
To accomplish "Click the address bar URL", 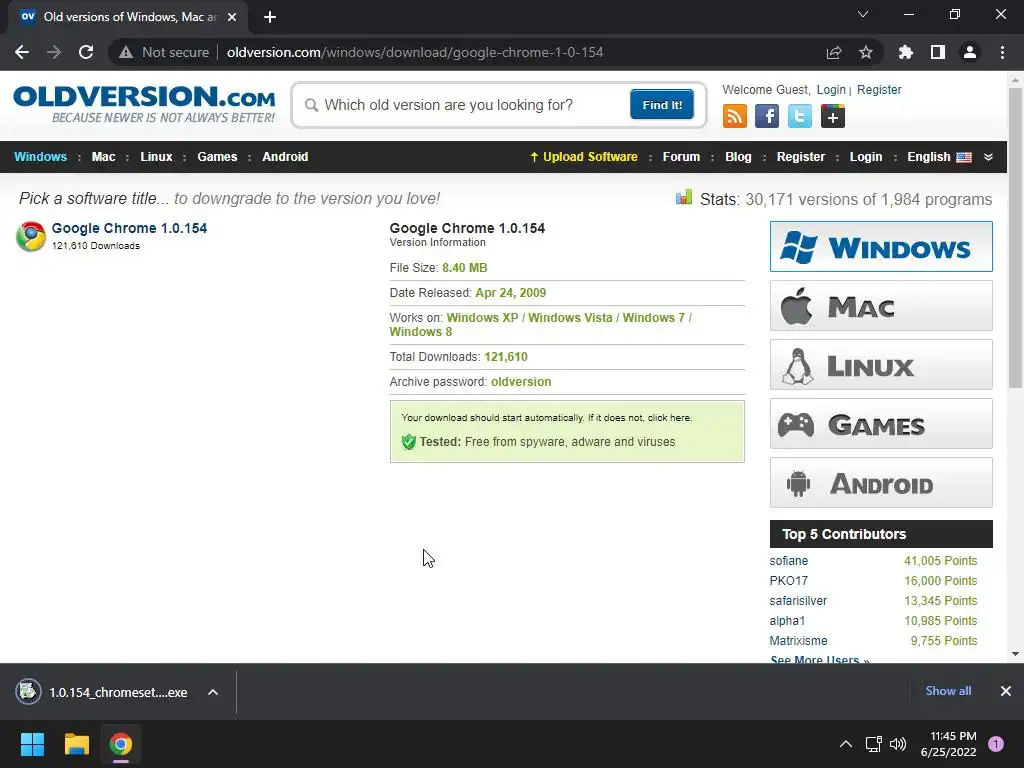I will [x=415, y=52].
